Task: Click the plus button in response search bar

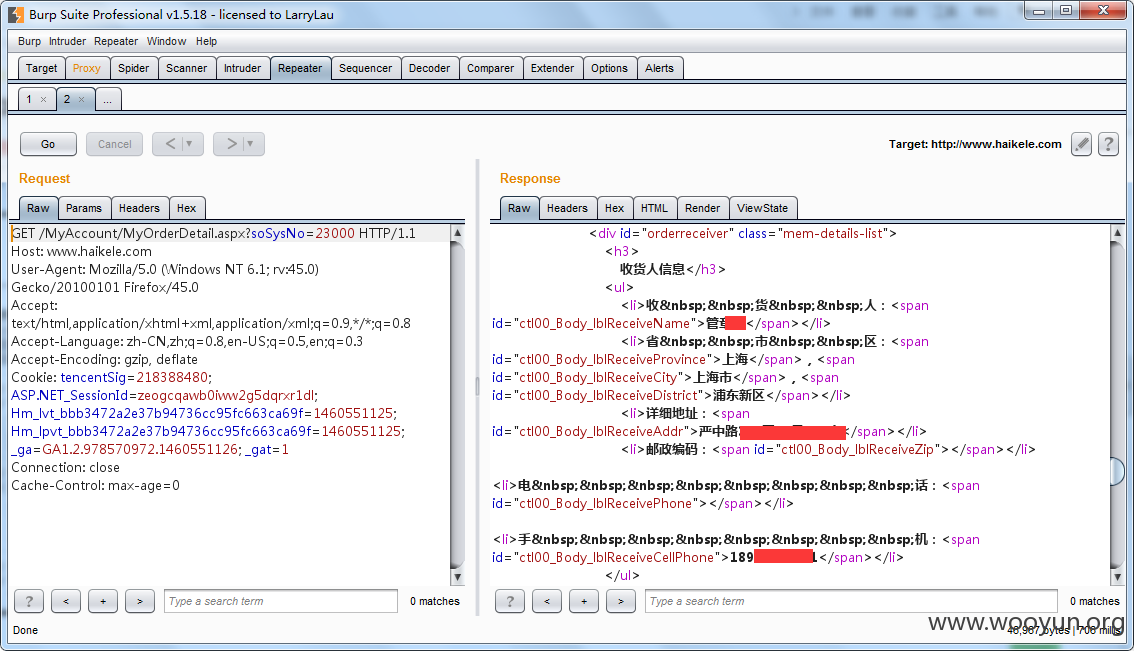Action: pyautogui.click(x=584, y=601)
